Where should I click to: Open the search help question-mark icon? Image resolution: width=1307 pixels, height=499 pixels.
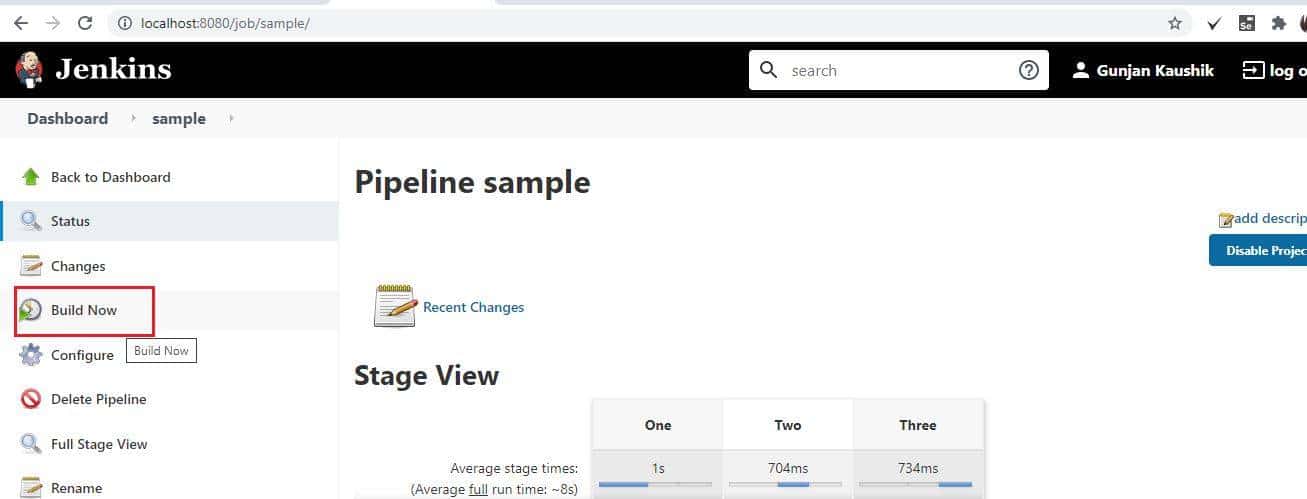[x=1029, y=70]
